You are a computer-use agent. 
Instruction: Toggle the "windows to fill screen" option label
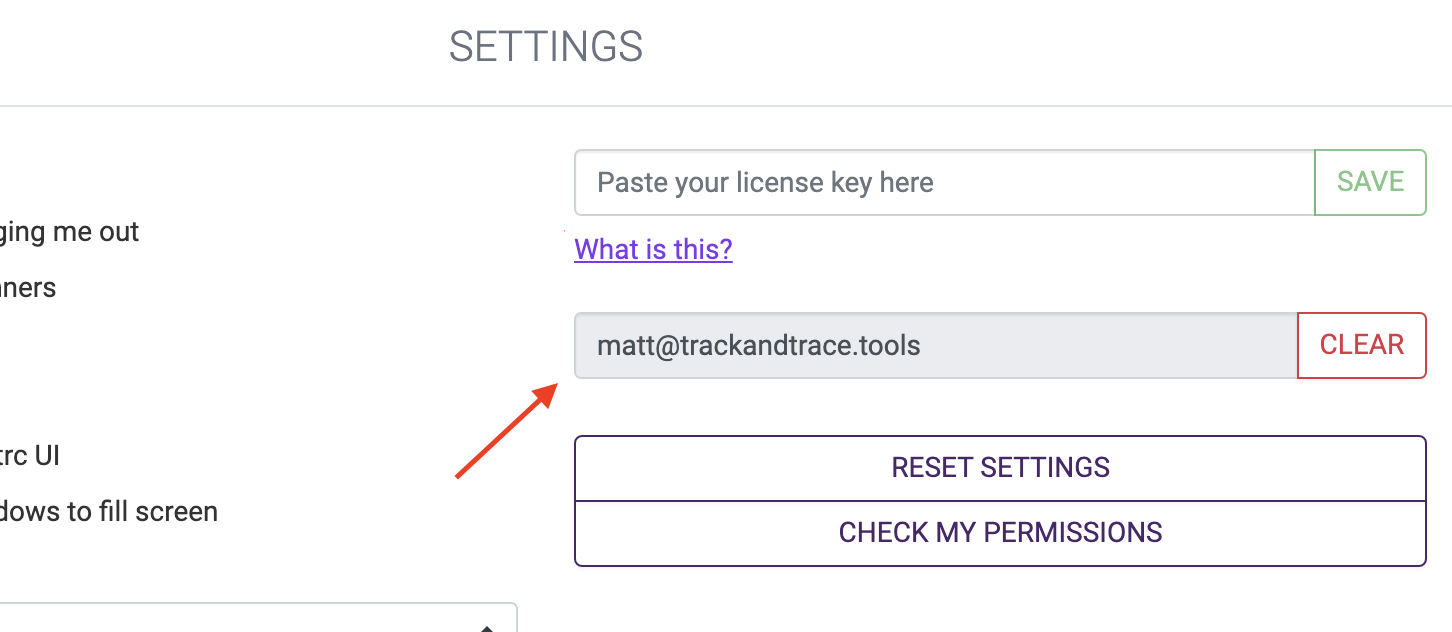point(108,512)
